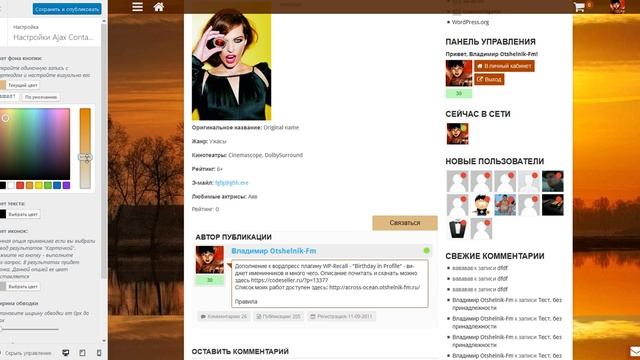The image size is (640, 360).
Task: Click the avatar in control panel widget
Action: point(459,73)
